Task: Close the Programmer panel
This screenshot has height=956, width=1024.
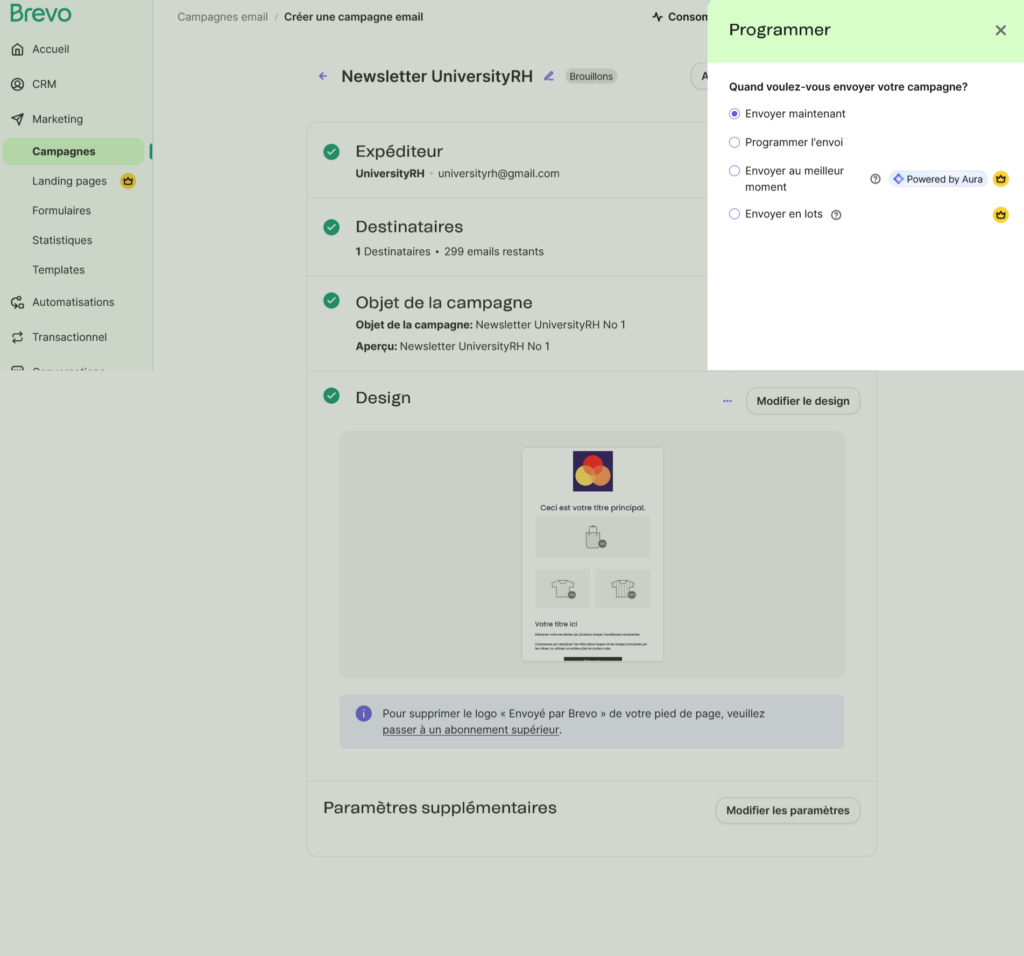Action: (x=1000, y=30)
